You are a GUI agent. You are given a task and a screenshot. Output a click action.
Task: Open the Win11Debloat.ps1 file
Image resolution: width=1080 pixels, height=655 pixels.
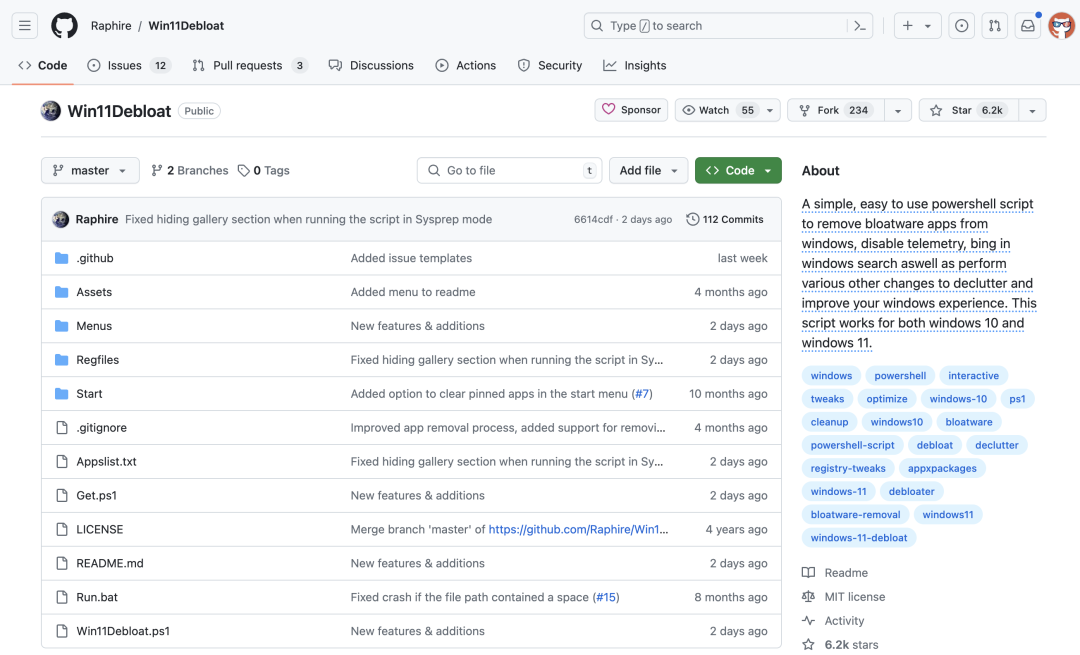point(123,631)
